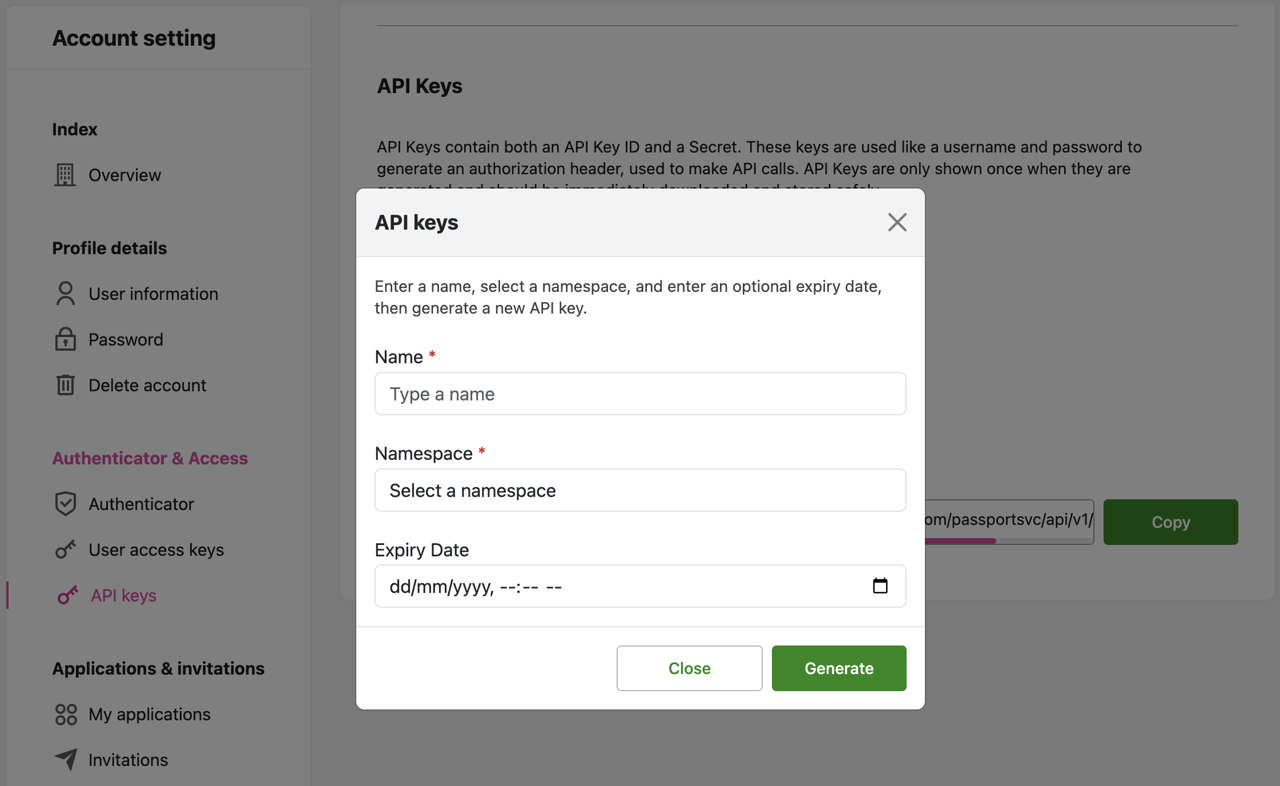Click the Invitations paper plane icon

65,760
